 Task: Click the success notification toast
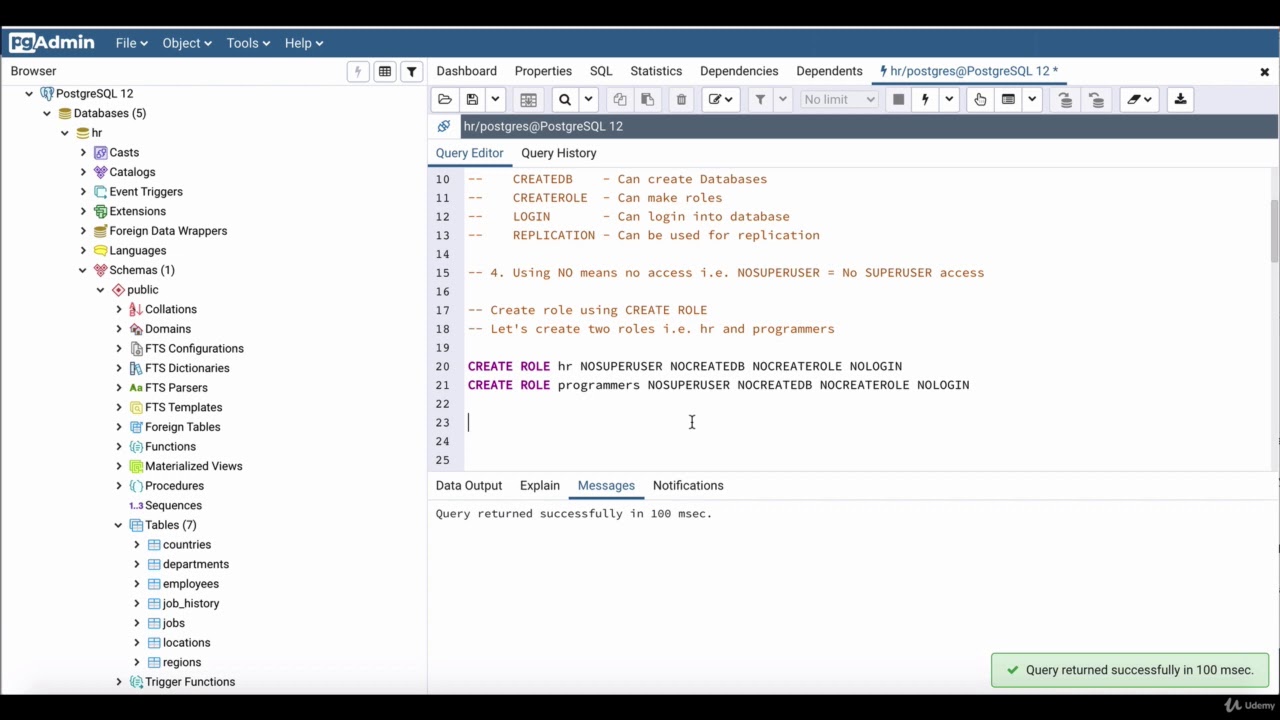click(x=1130, y=670)
